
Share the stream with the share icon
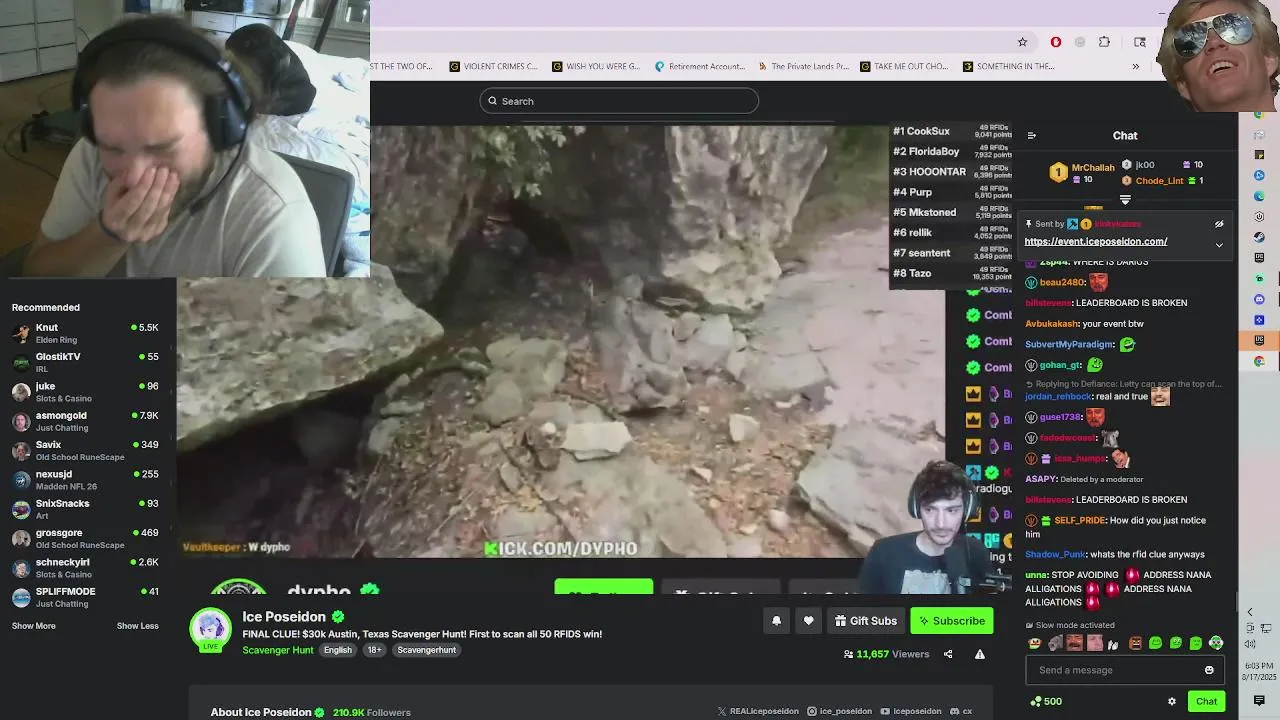(x=948, y=654)
